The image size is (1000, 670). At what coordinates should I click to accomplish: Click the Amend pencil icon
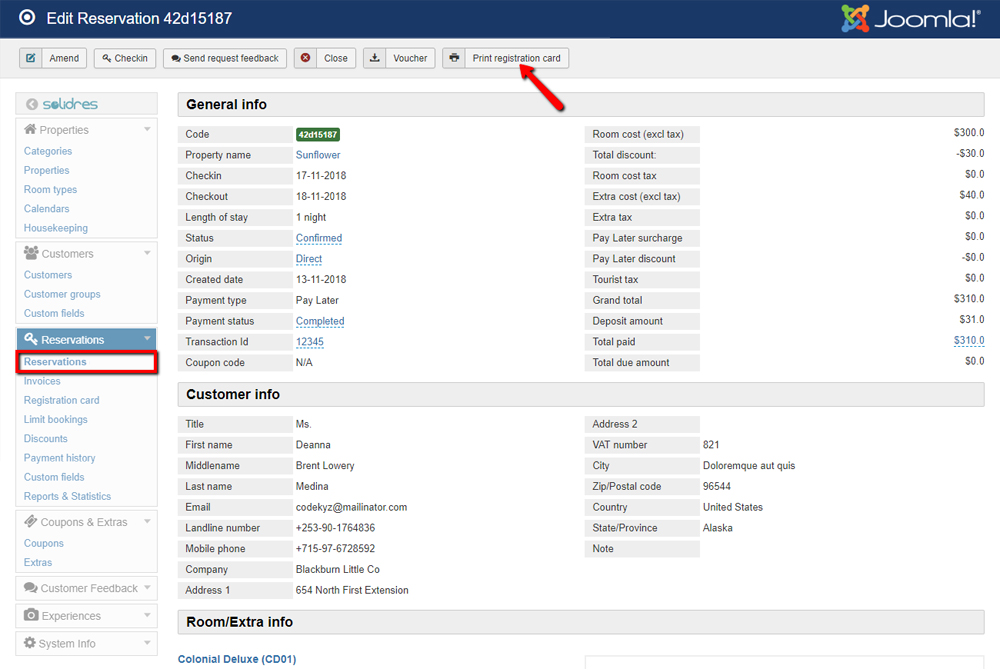click(x=31, y=58)
